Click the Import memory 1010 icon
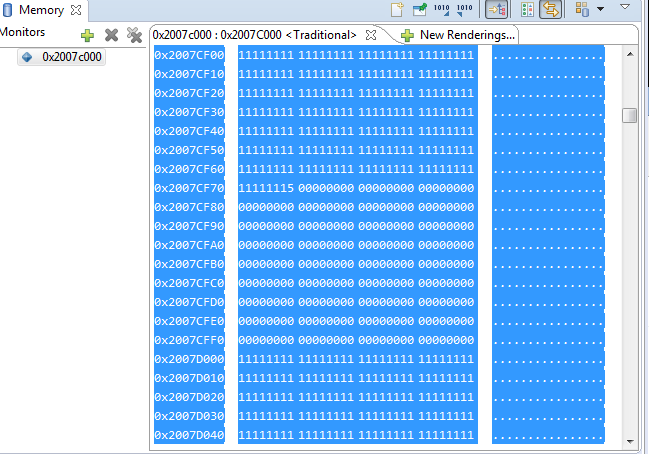 [442, 9]
